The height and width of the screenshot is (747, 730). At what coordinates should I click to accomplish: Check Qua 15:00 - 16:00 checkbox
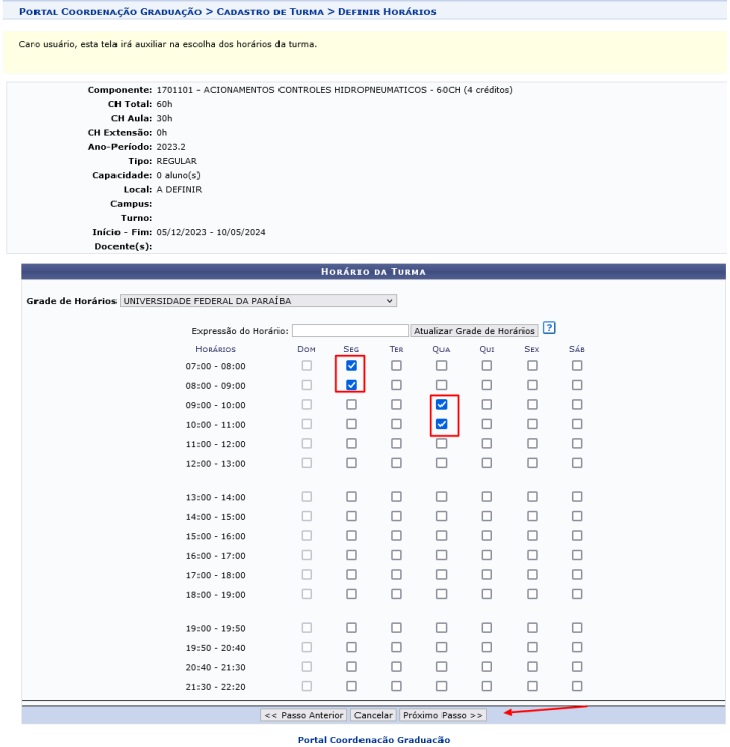[x=442, y=536]
